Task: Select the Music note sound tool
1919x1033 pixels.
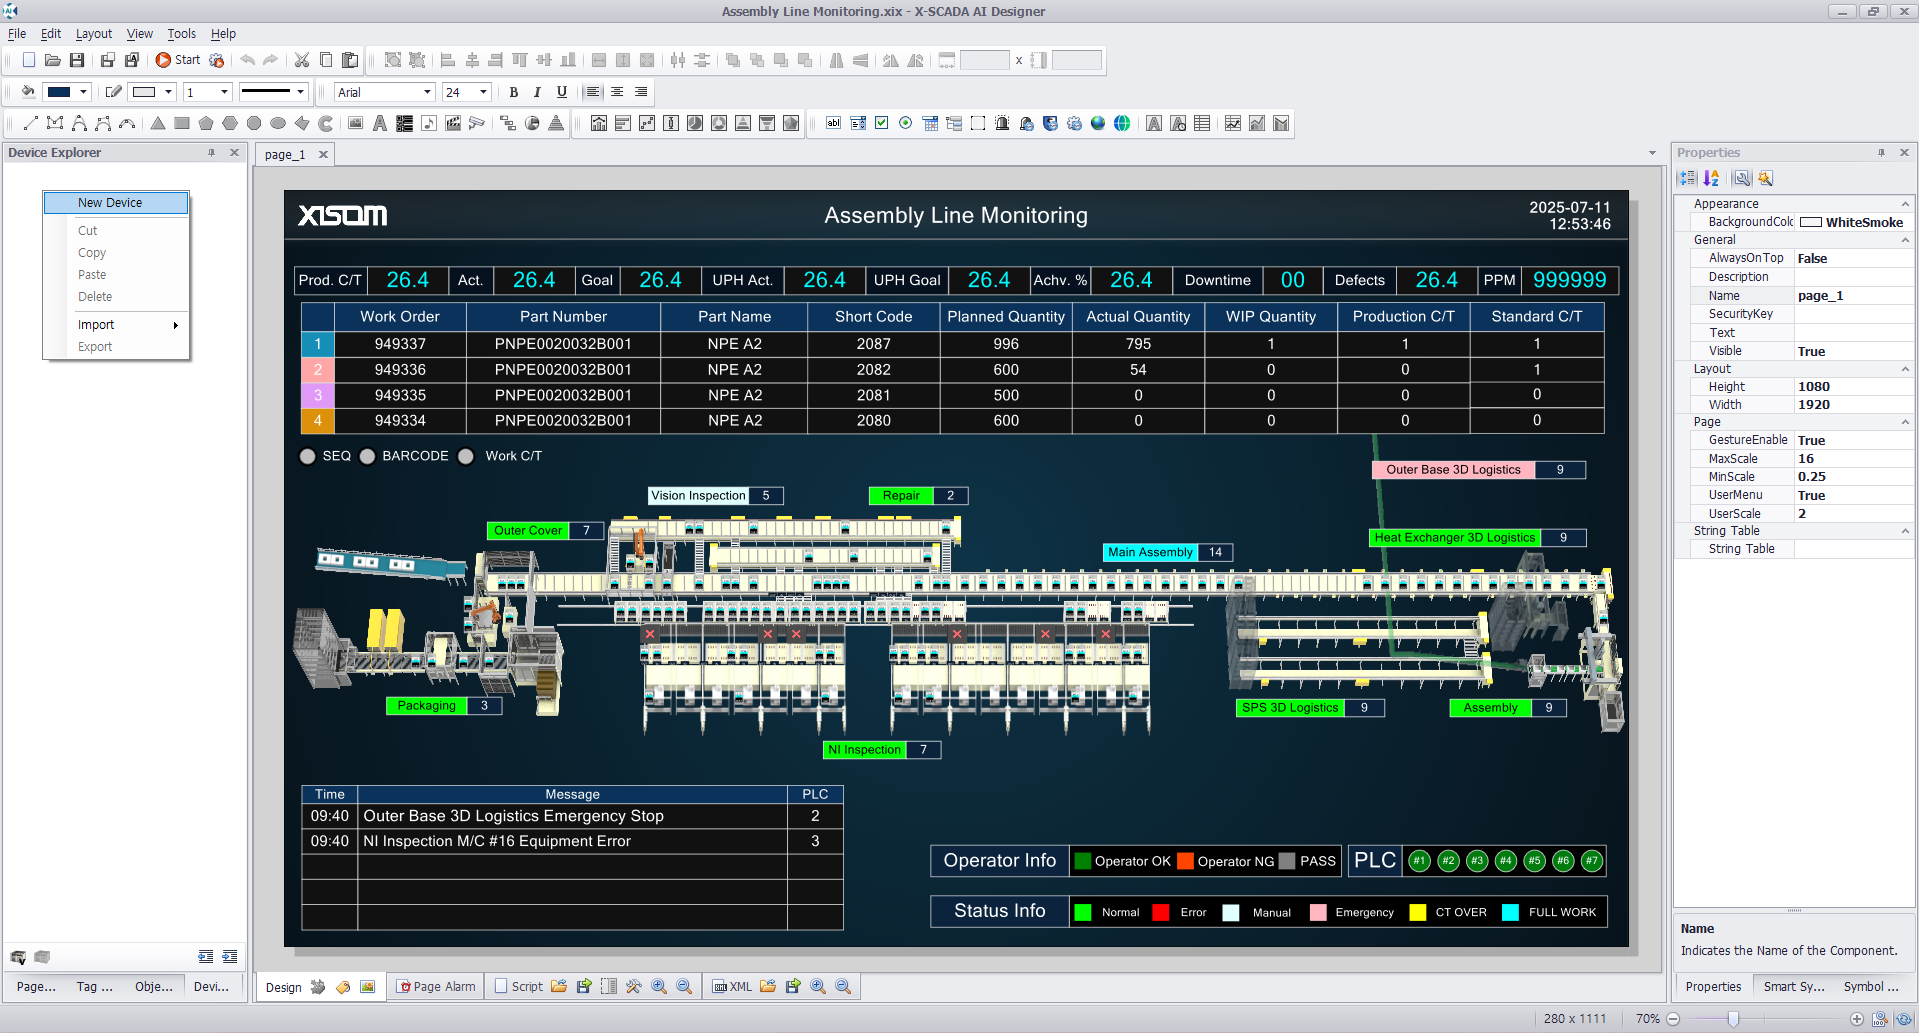Action: 429,123
